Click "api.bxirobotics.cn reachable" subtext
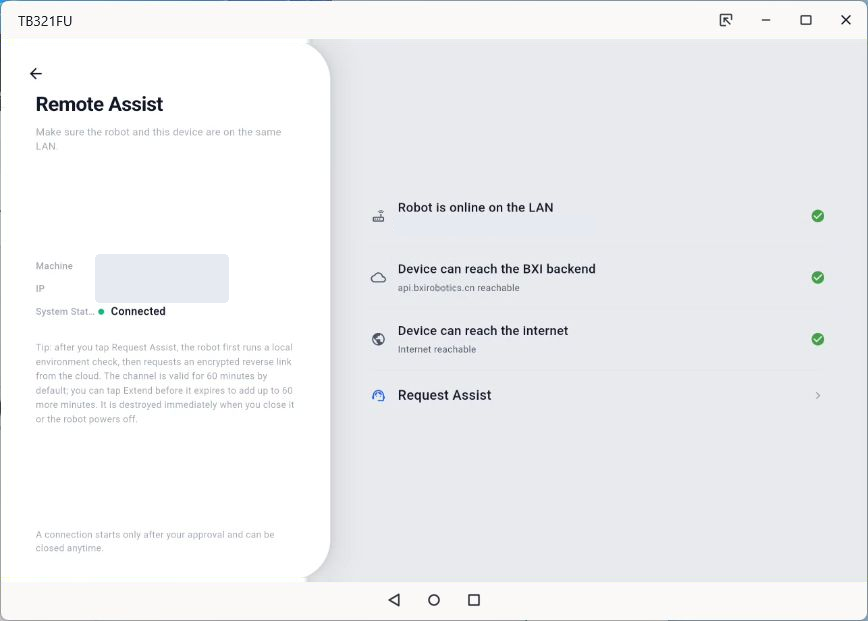The height and width of the screenshot is (621, 868). 458,288
